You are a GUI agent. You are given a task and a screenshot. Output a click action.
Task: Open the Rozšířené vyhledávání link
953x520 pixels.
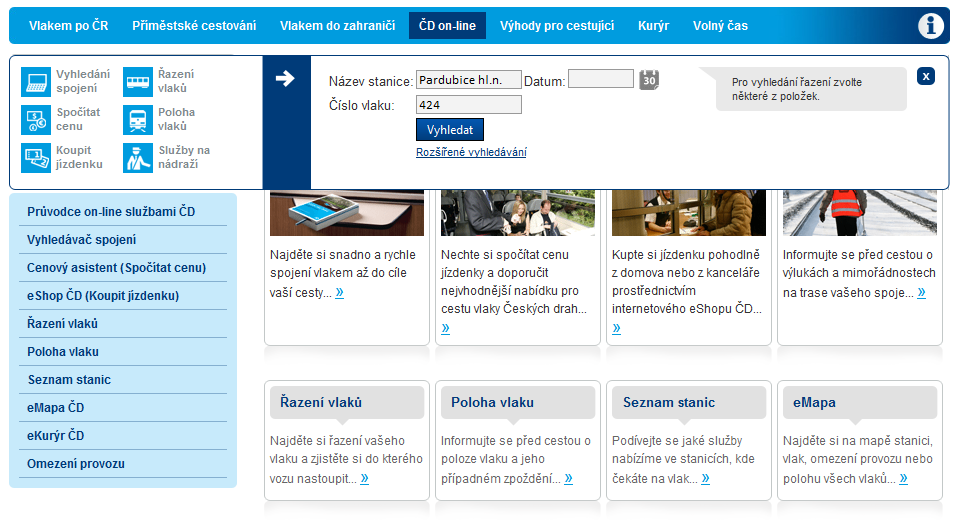tap(471, 152)
